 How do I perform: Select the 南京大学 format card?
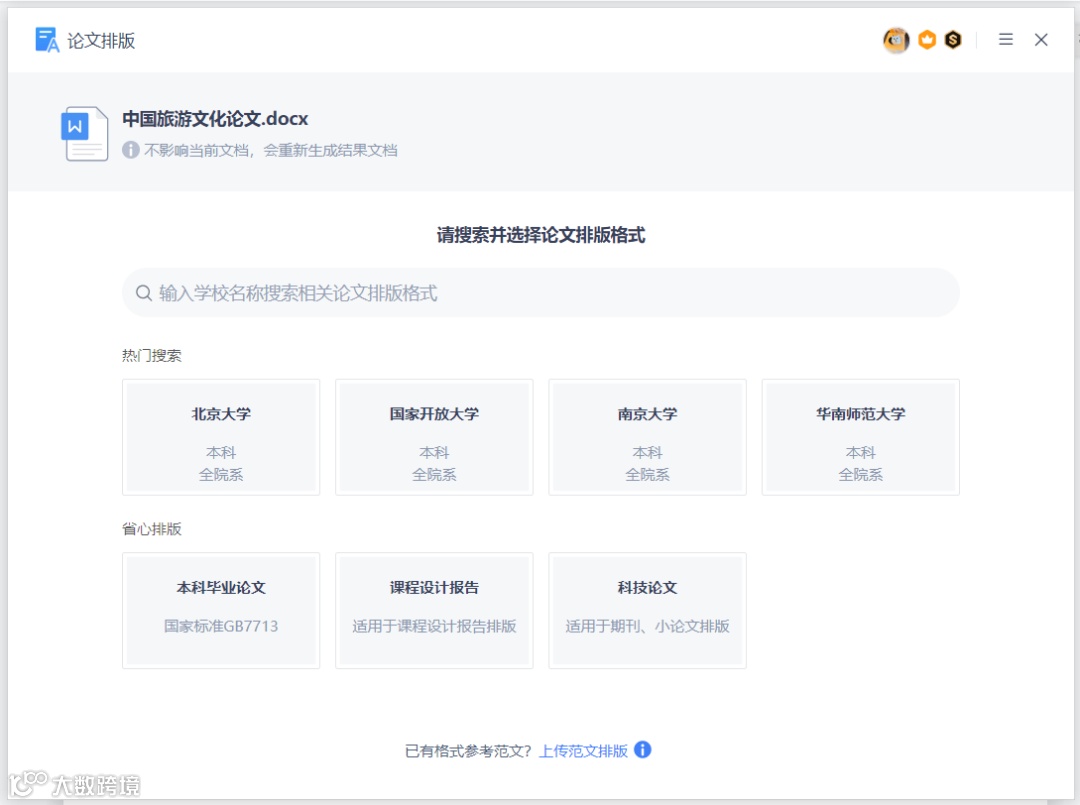[x=647, y=437]
